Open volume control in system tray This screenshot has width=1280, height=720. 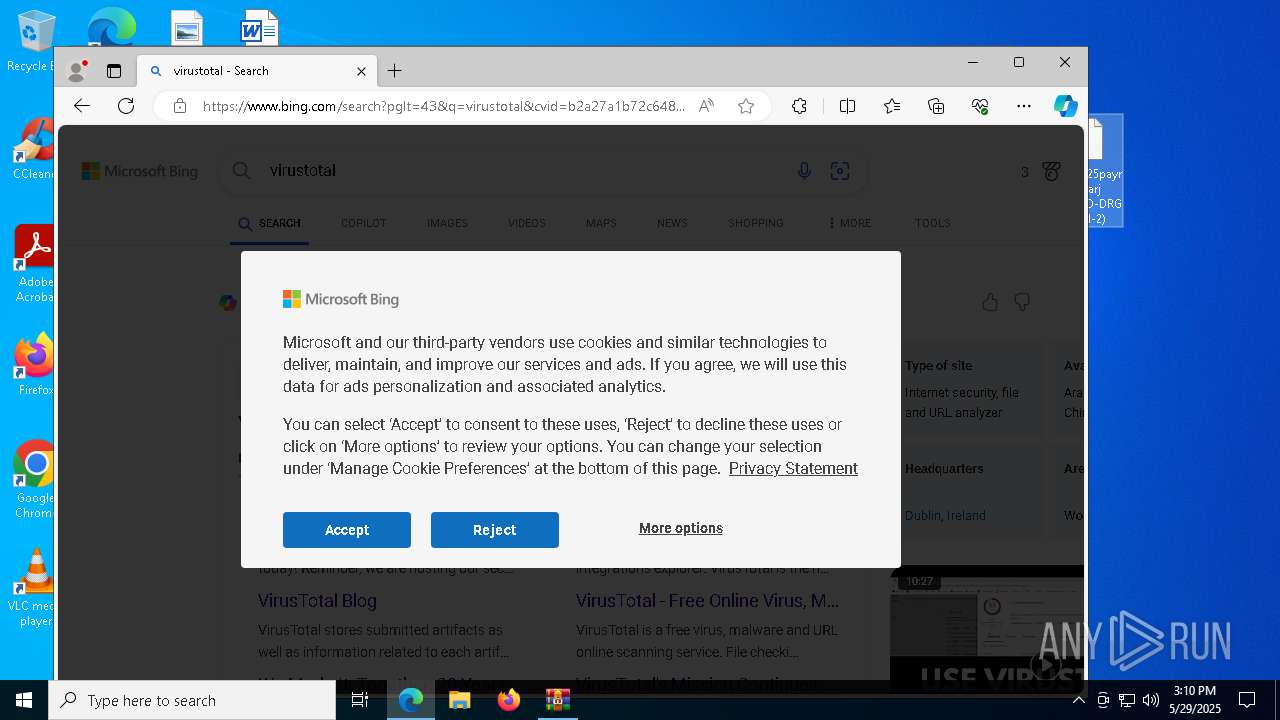point(1151,700)
